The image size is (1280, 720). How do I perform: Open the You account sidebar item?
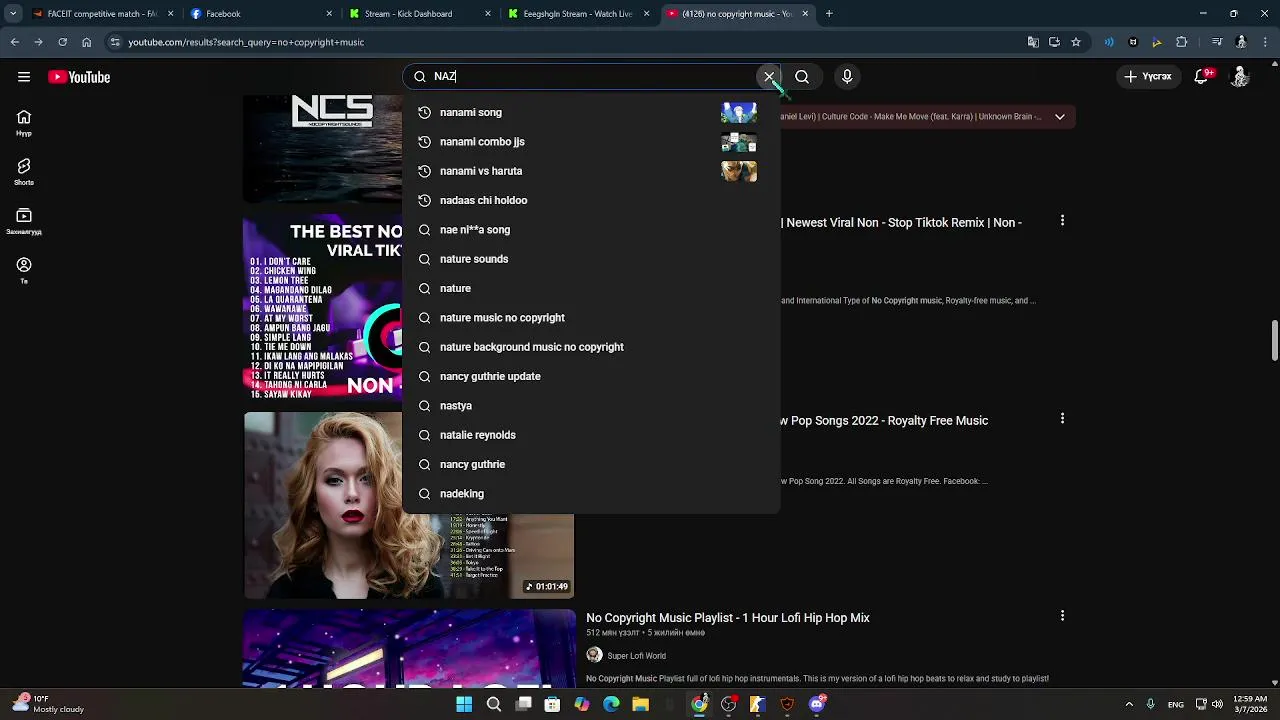click(24, 270)
